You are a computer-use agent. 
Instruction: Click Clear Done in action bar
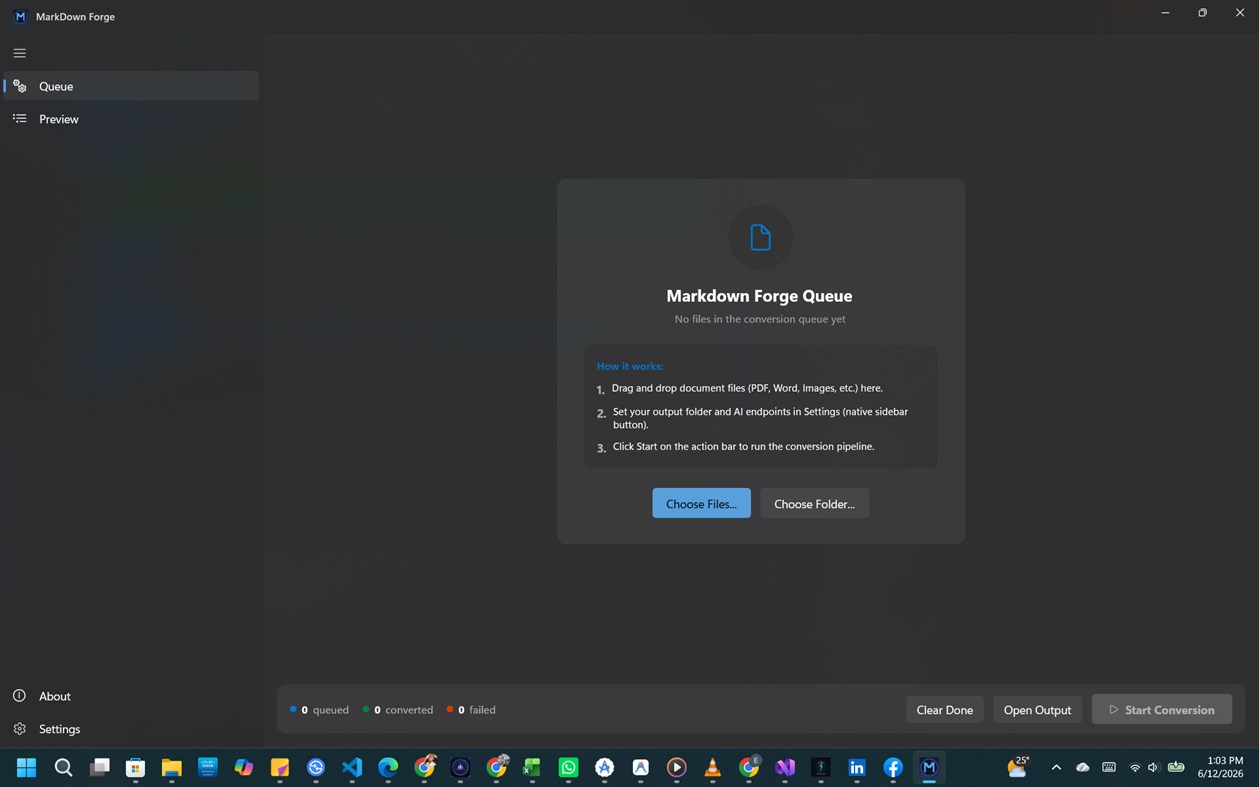coord(944,710)
